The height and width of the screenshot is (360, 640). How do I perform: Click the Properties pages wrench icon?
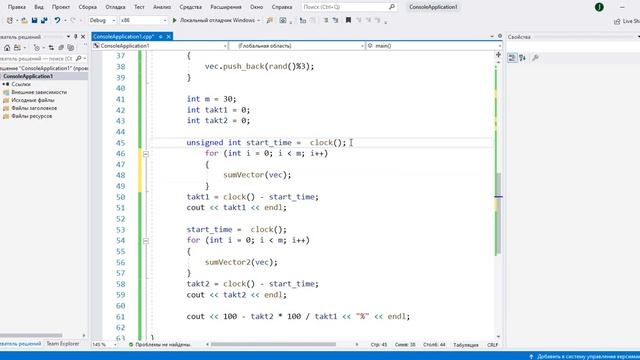536,58
